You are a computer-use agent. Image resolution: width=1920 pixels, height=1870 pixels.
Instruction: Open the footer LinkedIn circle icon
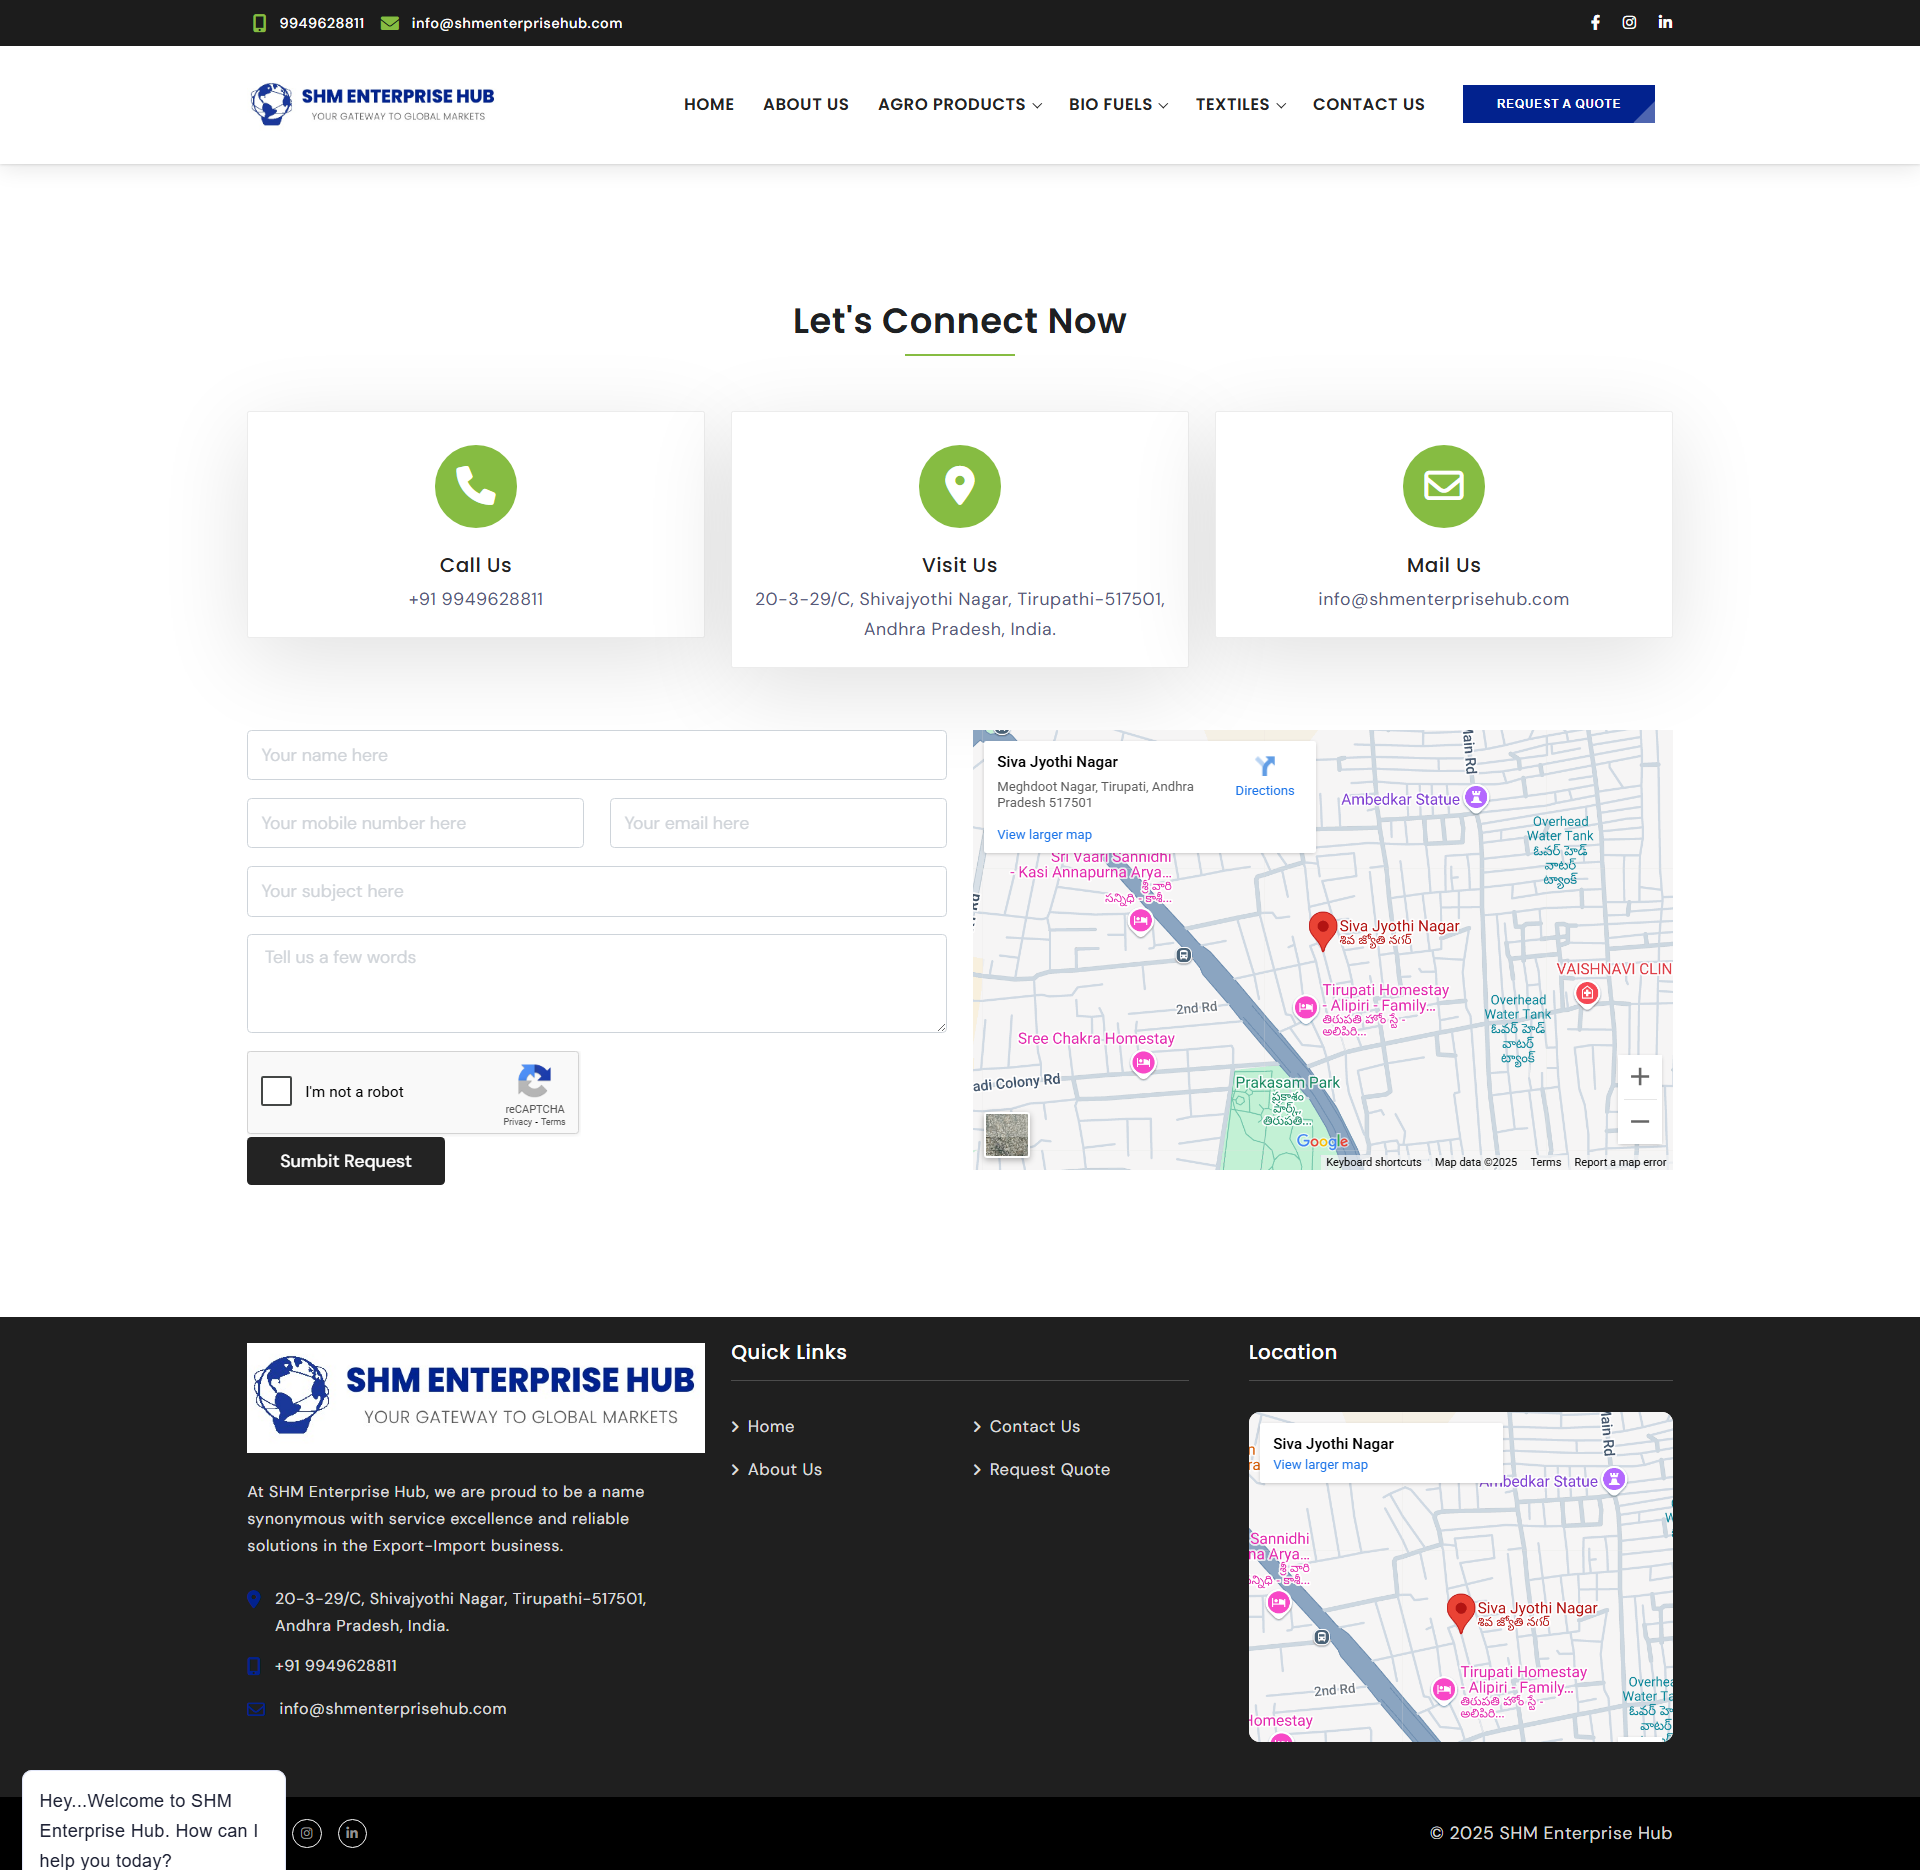352,1833
